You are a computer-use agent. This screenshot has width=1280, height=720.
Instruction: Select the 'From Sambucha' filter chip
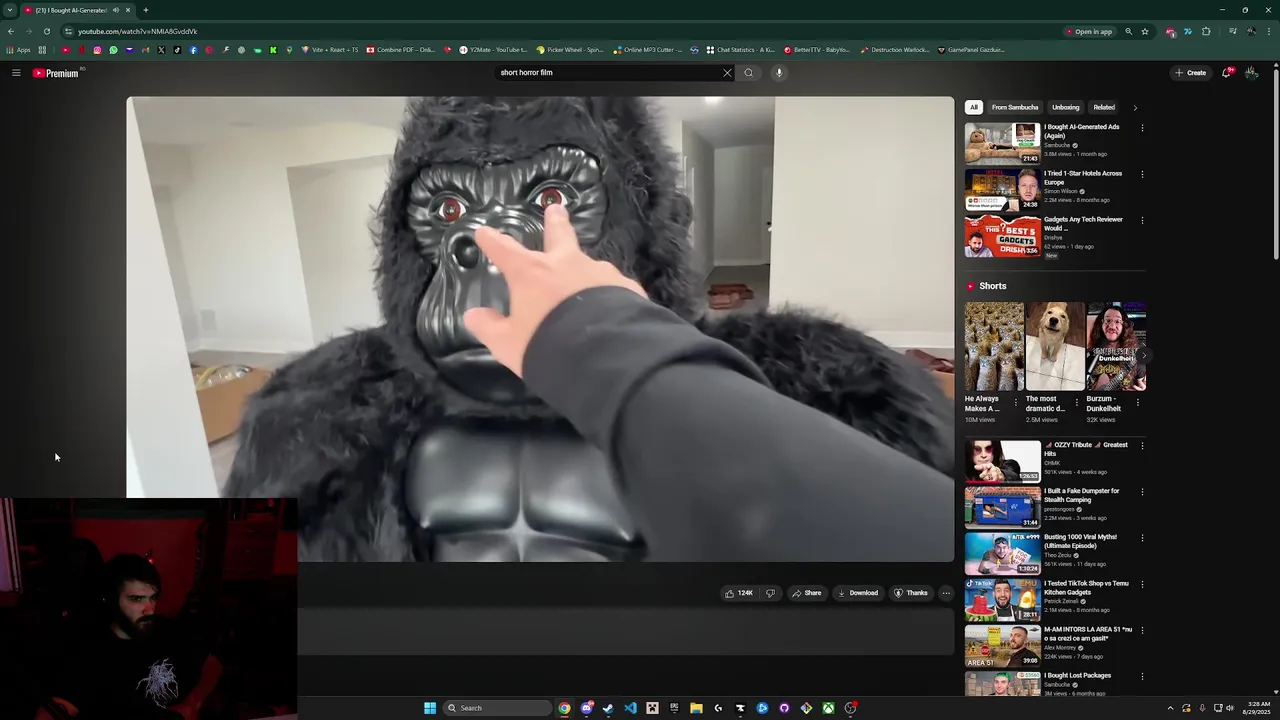(1015, 107)
